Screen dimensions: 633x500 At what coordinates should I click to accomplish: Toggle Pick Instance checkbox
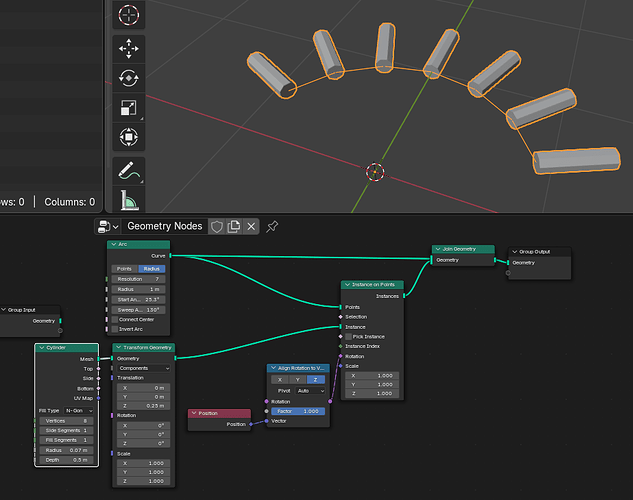pyautogui.click(x=348, y=337)
